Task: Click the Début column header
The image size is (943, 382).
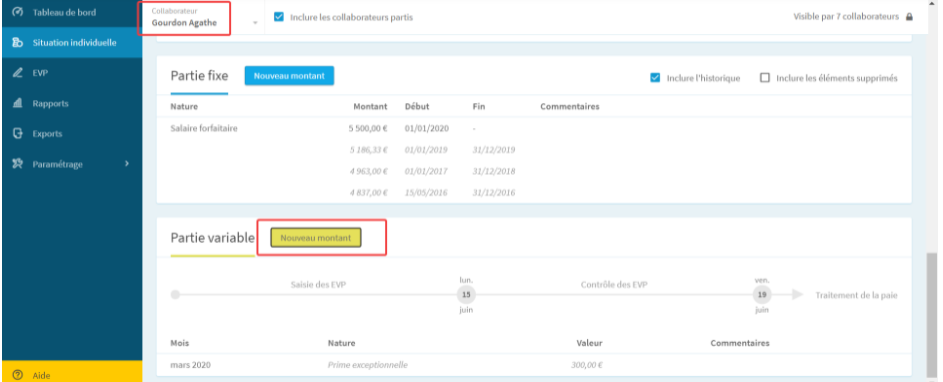Action: point(417,106)
